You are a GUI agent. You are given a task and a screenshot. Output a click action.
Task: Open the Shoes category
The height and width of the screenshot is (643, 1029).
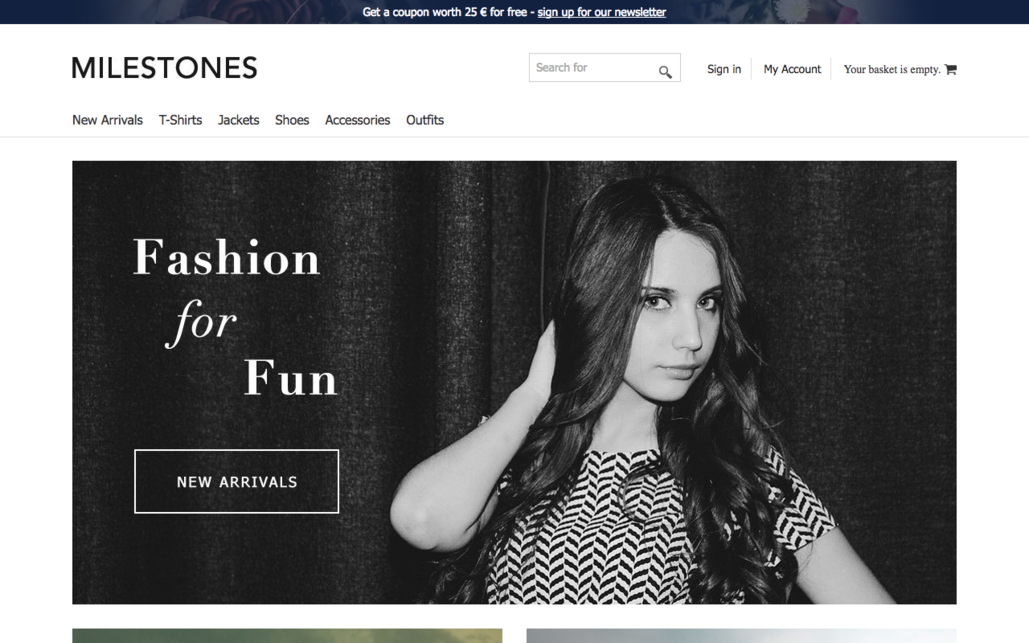pyautogui.click(x=292, y=120)
